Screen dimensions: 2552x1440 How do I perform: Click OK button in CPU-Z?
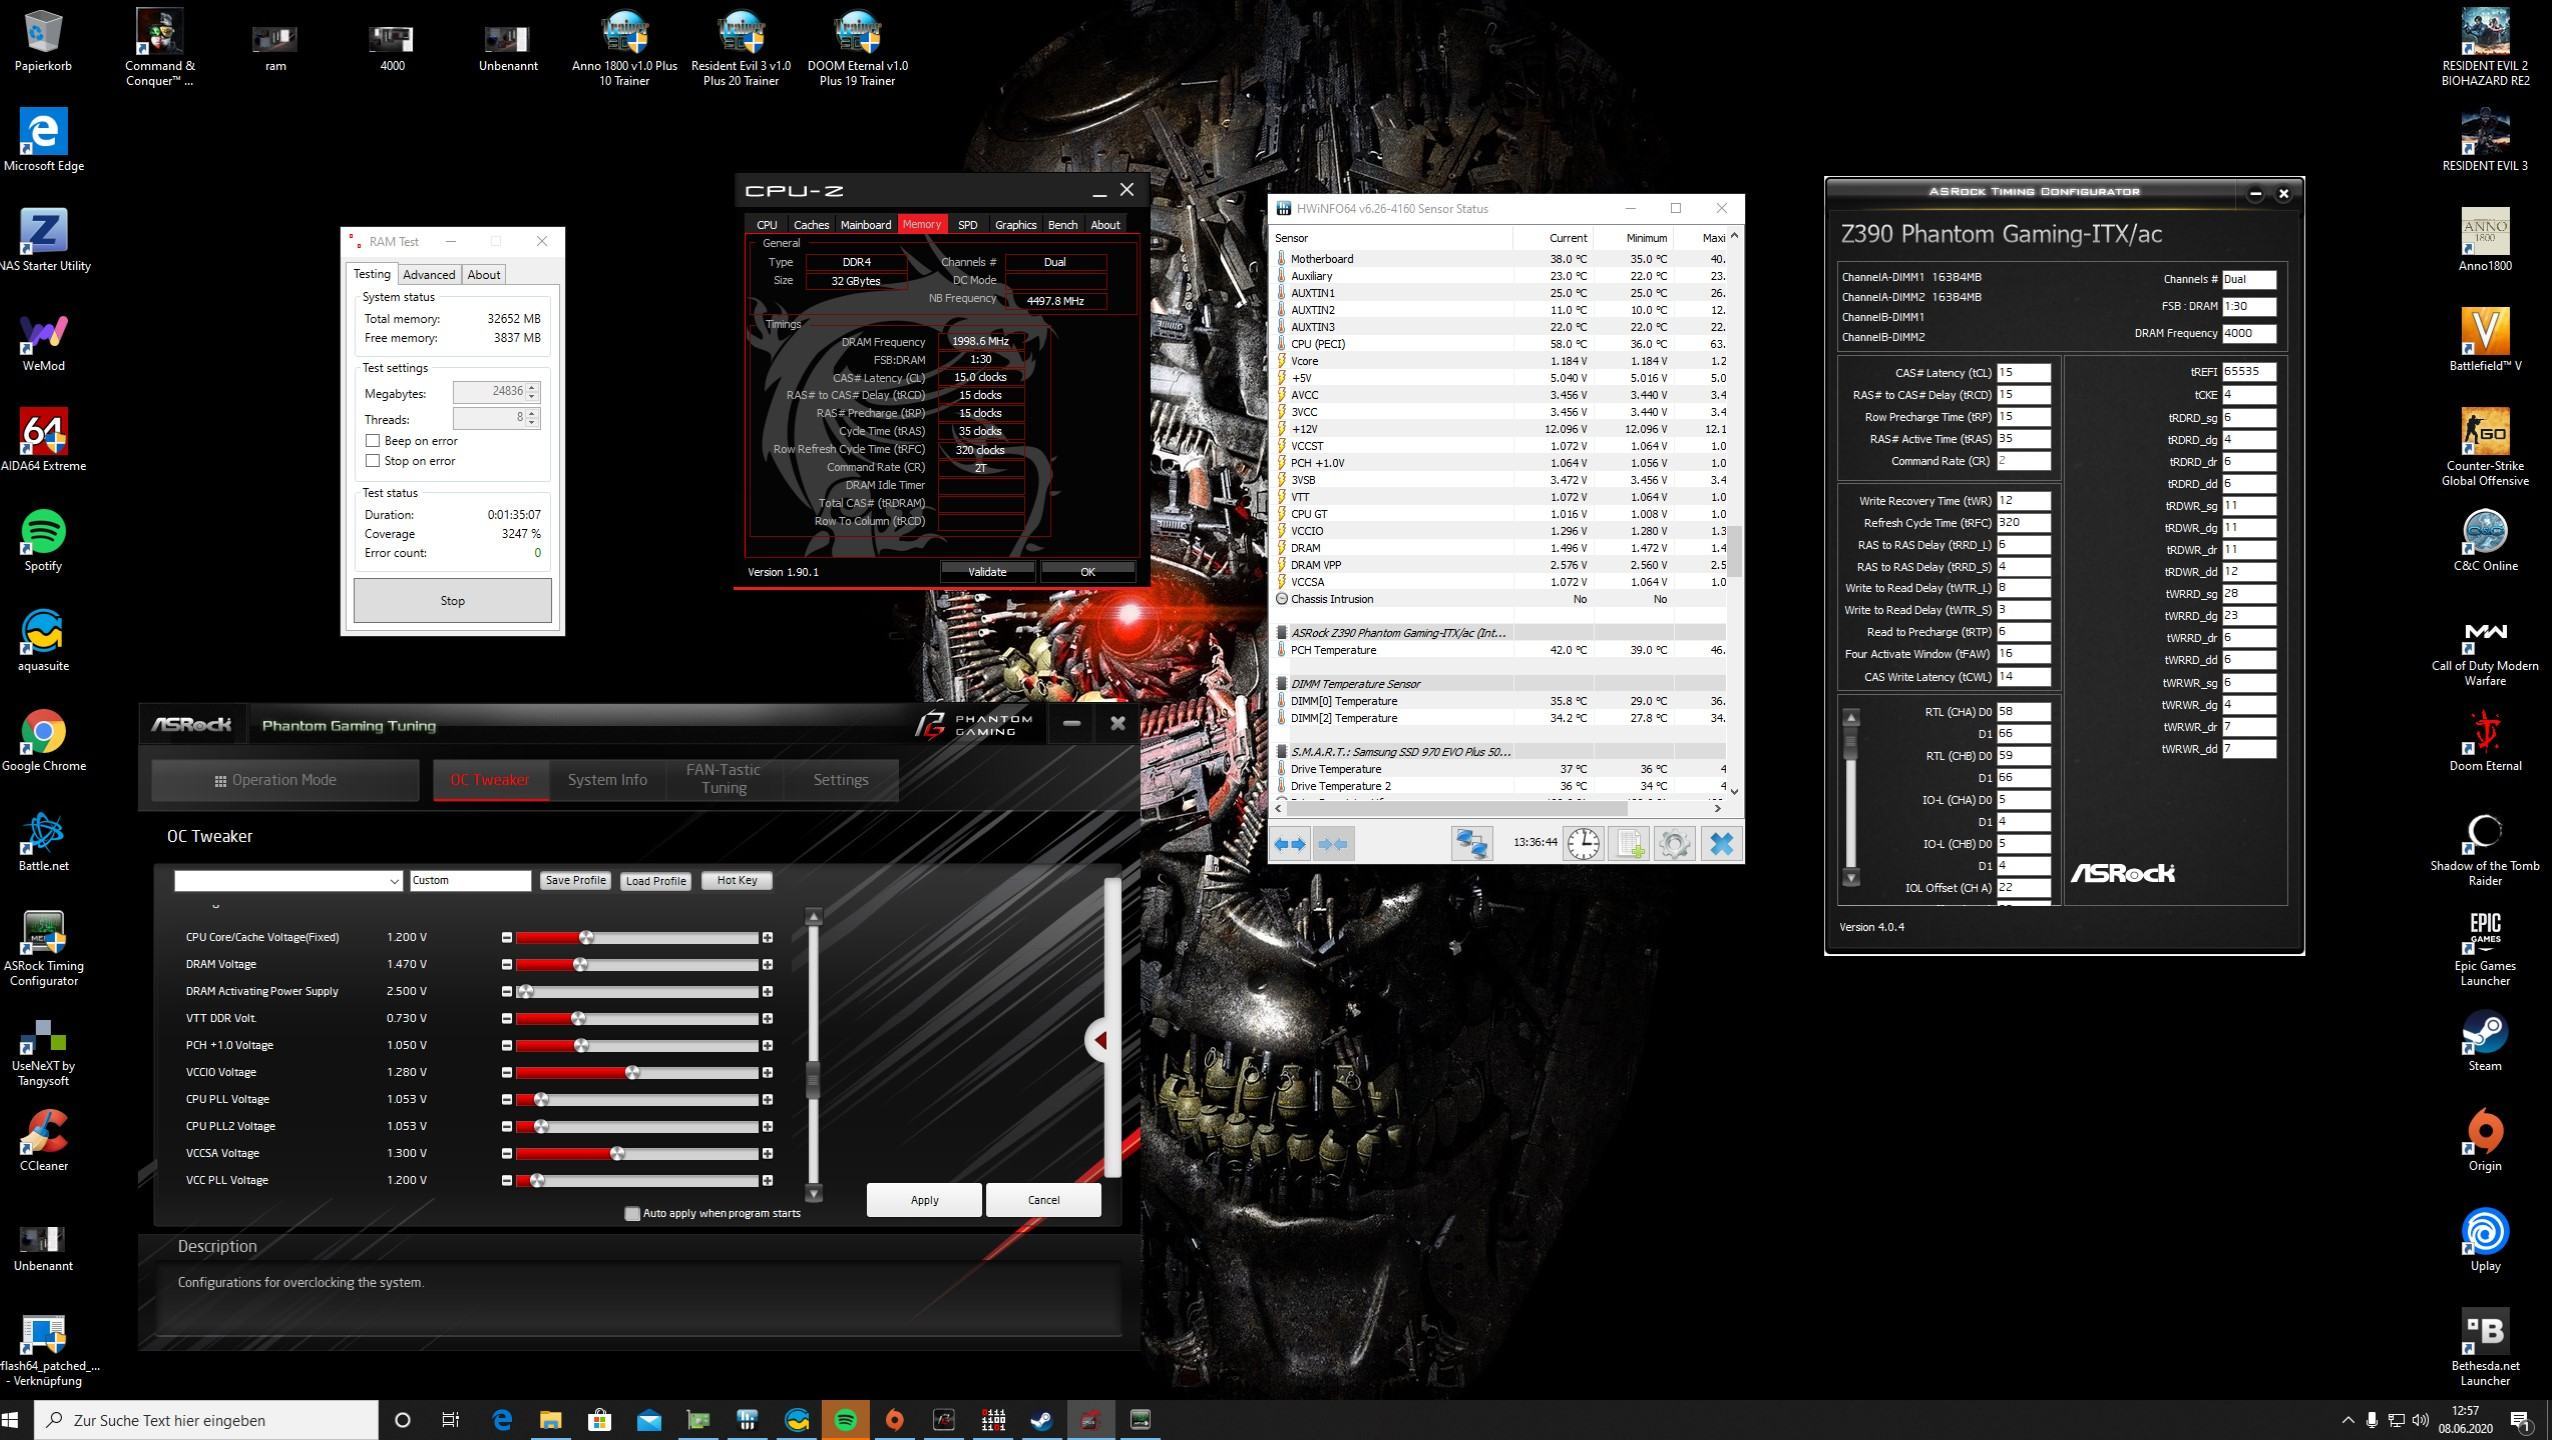(x=1087, y=572)
